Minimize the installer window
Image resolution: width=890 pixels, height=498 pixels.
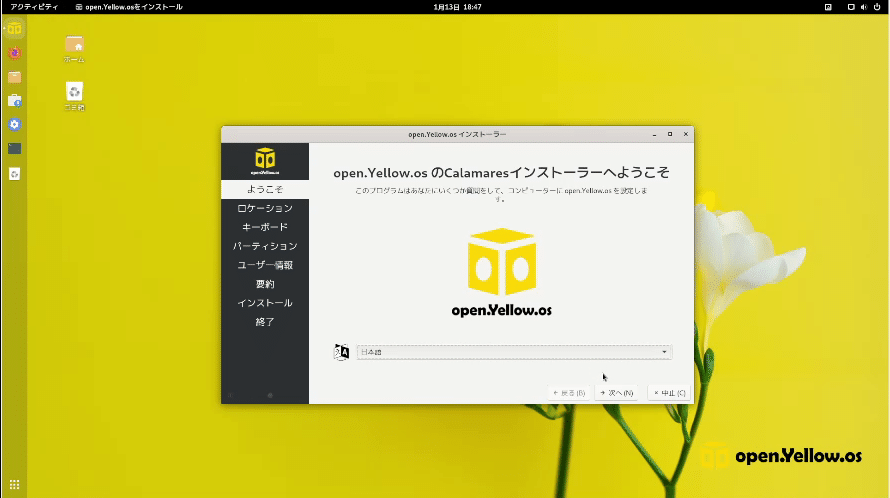pos(654,135)
